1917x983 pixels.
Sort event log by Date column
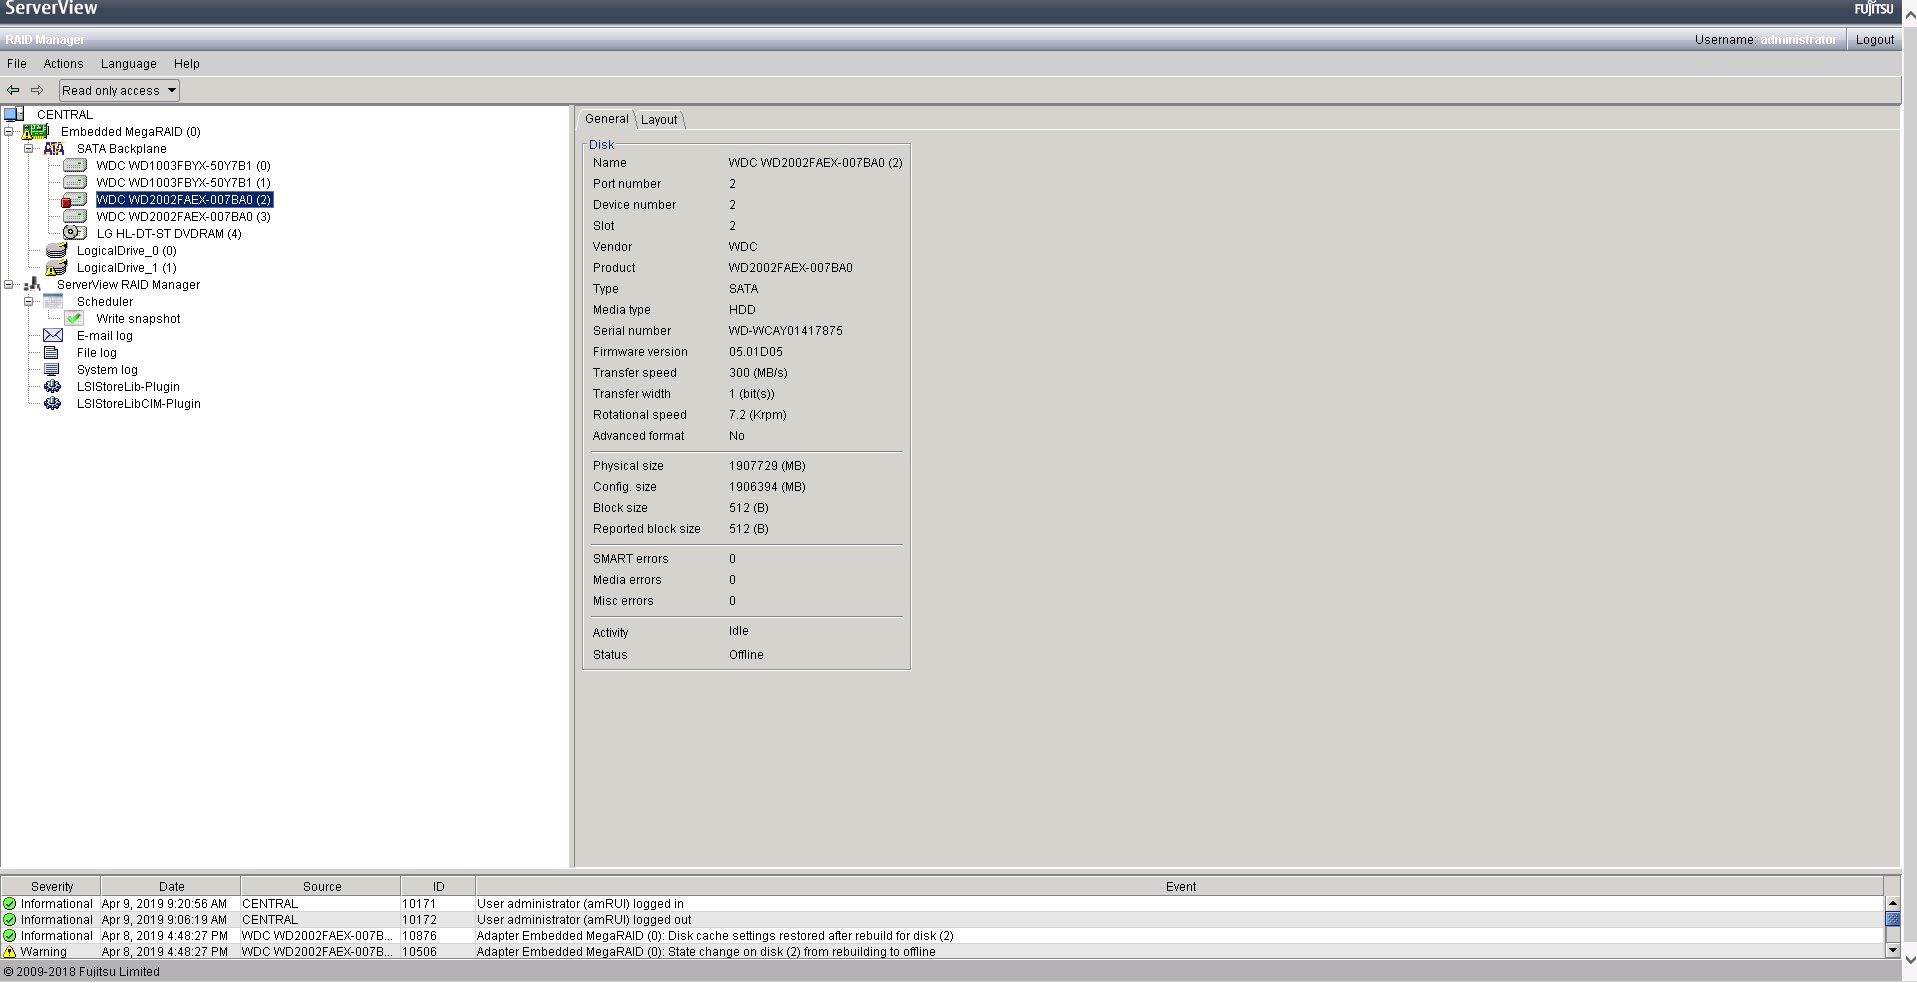pyautogui.click(x=171, y=886)
